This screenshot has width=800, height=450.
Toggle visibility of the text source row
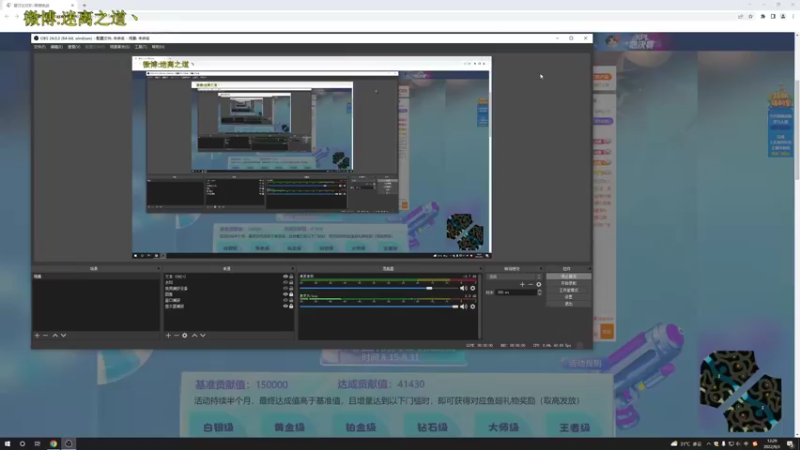(x=285, y=277)
